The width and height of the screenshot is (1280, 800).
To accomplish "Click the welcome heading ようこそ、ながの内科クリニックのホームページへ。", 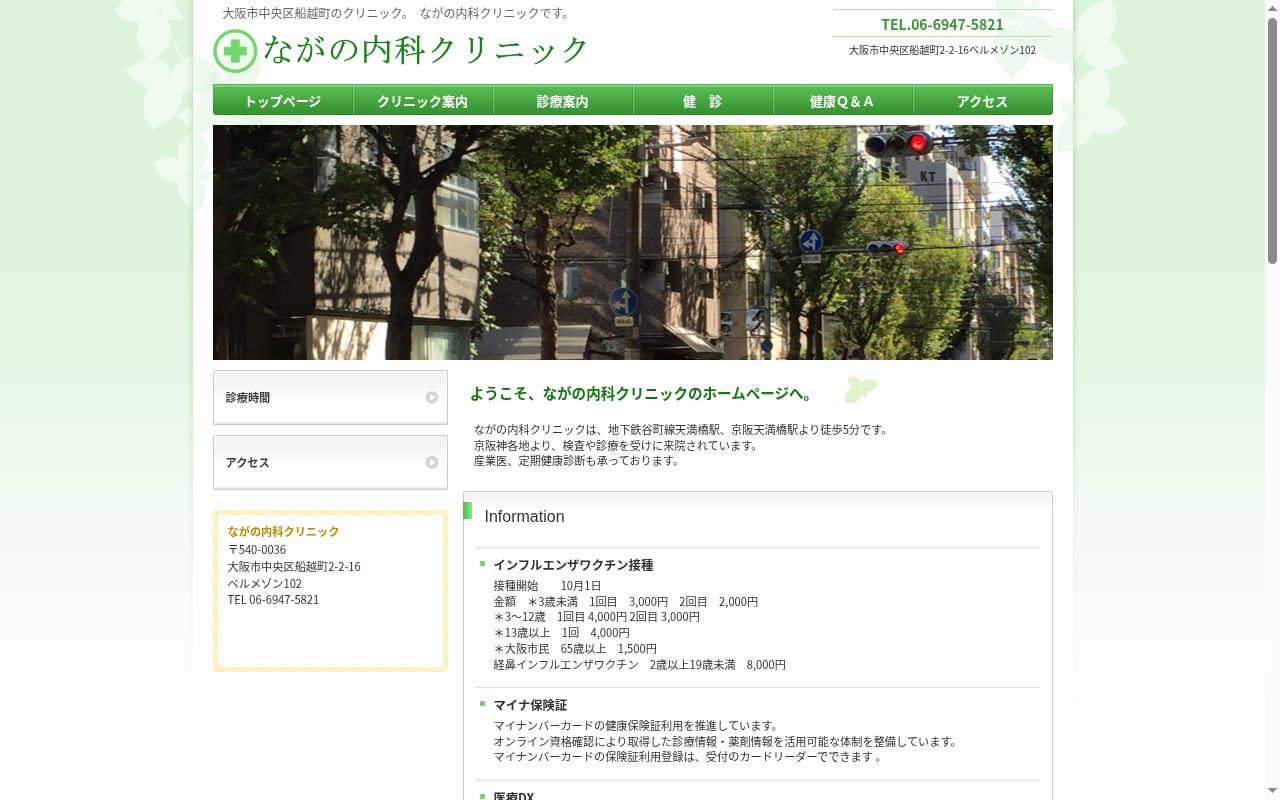I will (x=643, y=394).
